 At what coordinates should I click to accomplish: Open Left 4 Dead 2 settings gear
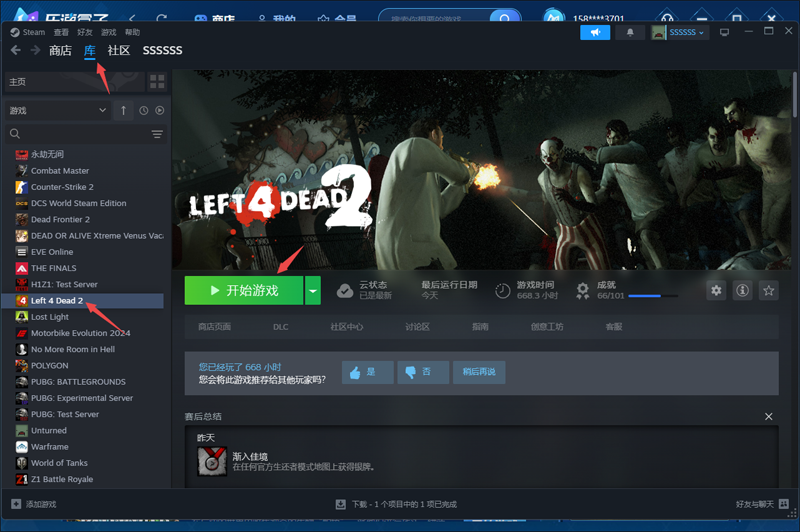[x=716, y=290]
